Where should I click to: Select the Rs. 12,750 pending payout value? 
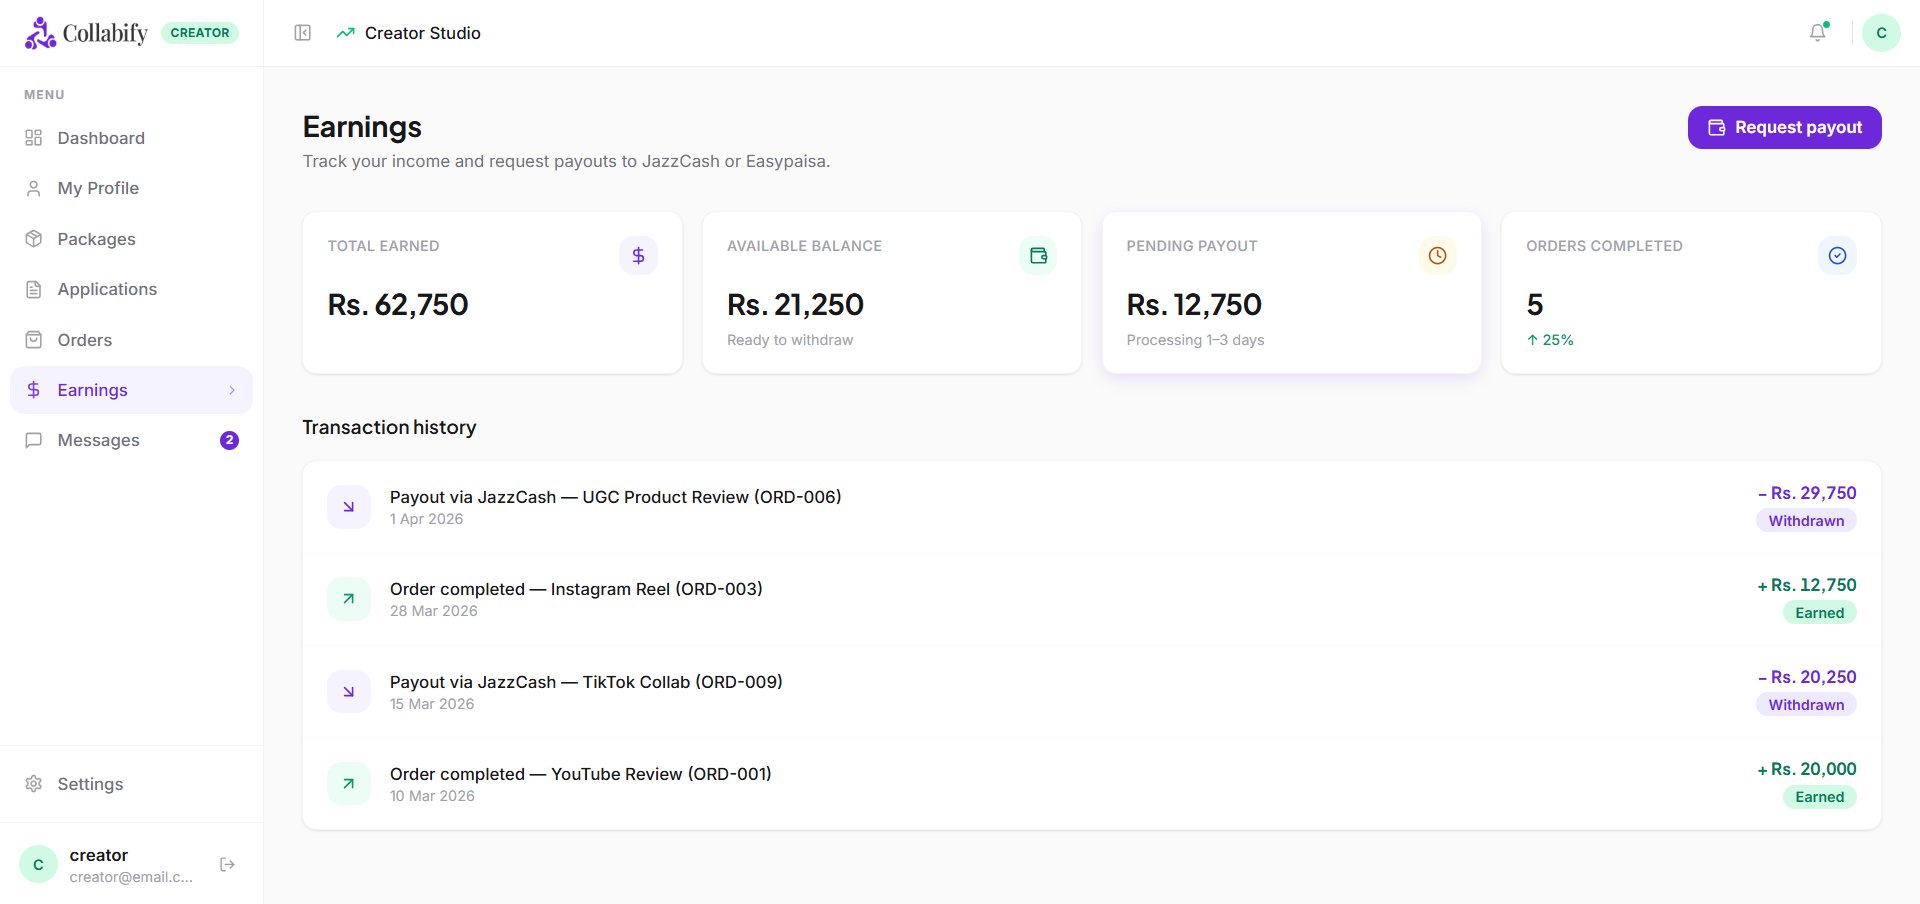1194,304
